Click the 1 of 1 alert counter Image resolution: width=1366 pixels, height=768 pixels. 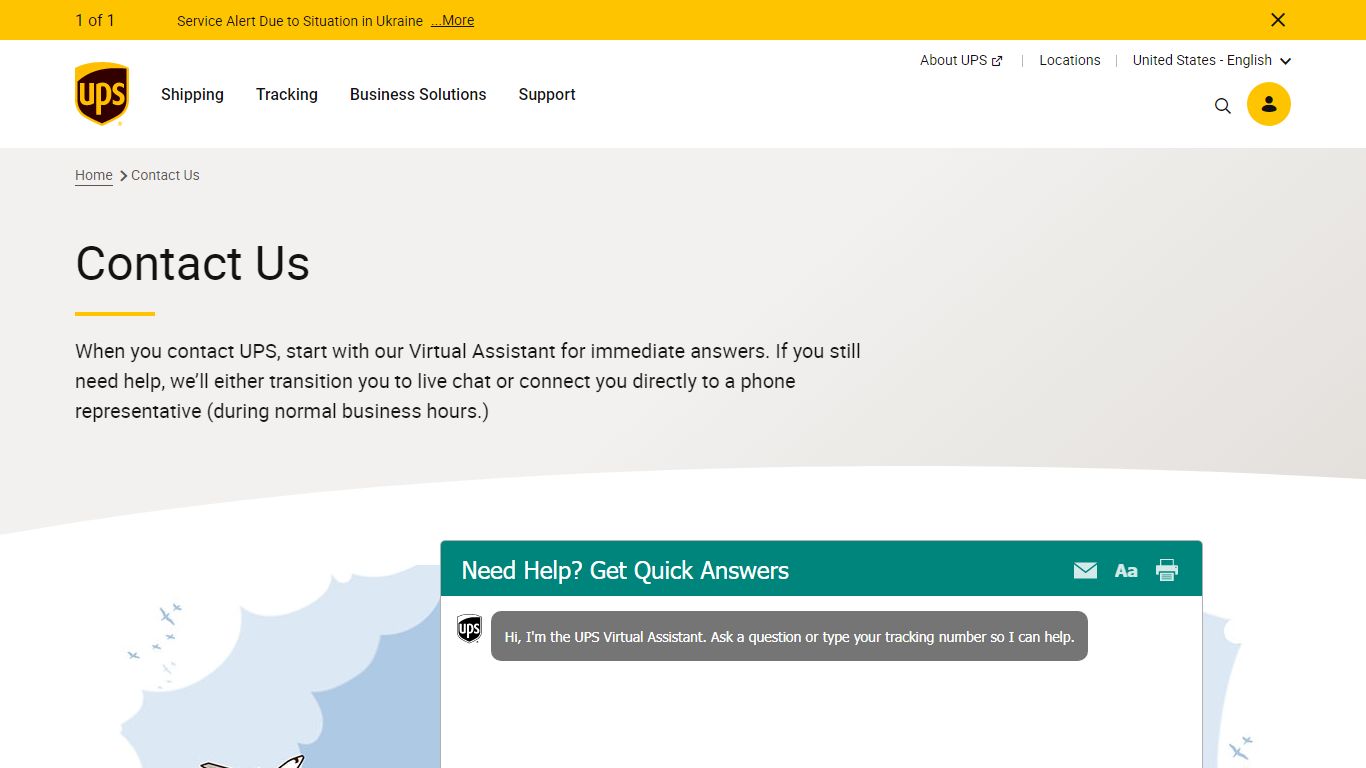[x=95, y=20]
